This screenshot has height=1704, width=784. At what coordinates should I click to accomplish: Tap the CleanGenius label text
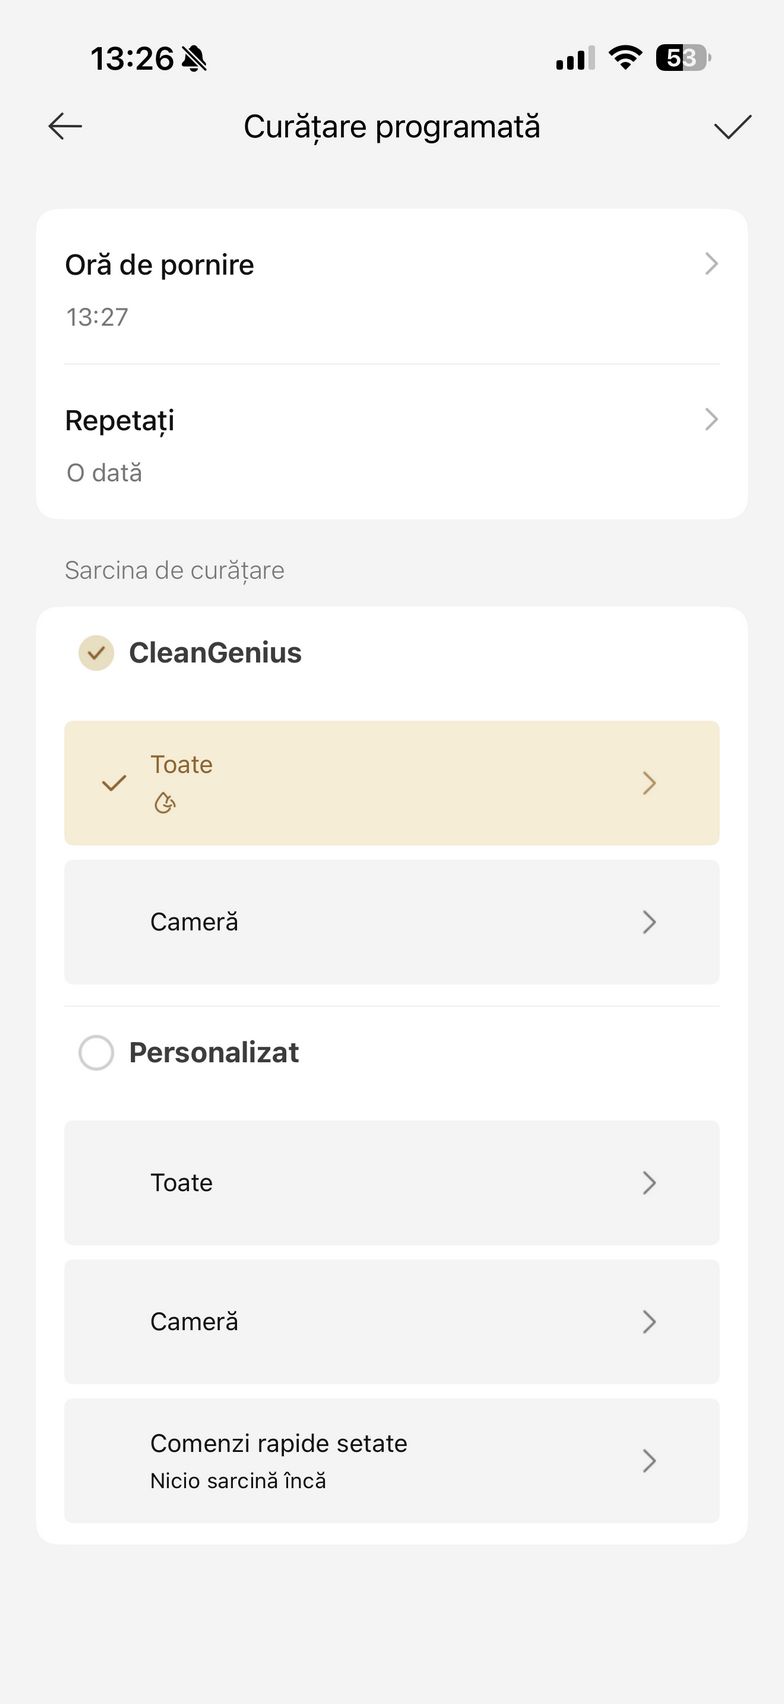215,653
